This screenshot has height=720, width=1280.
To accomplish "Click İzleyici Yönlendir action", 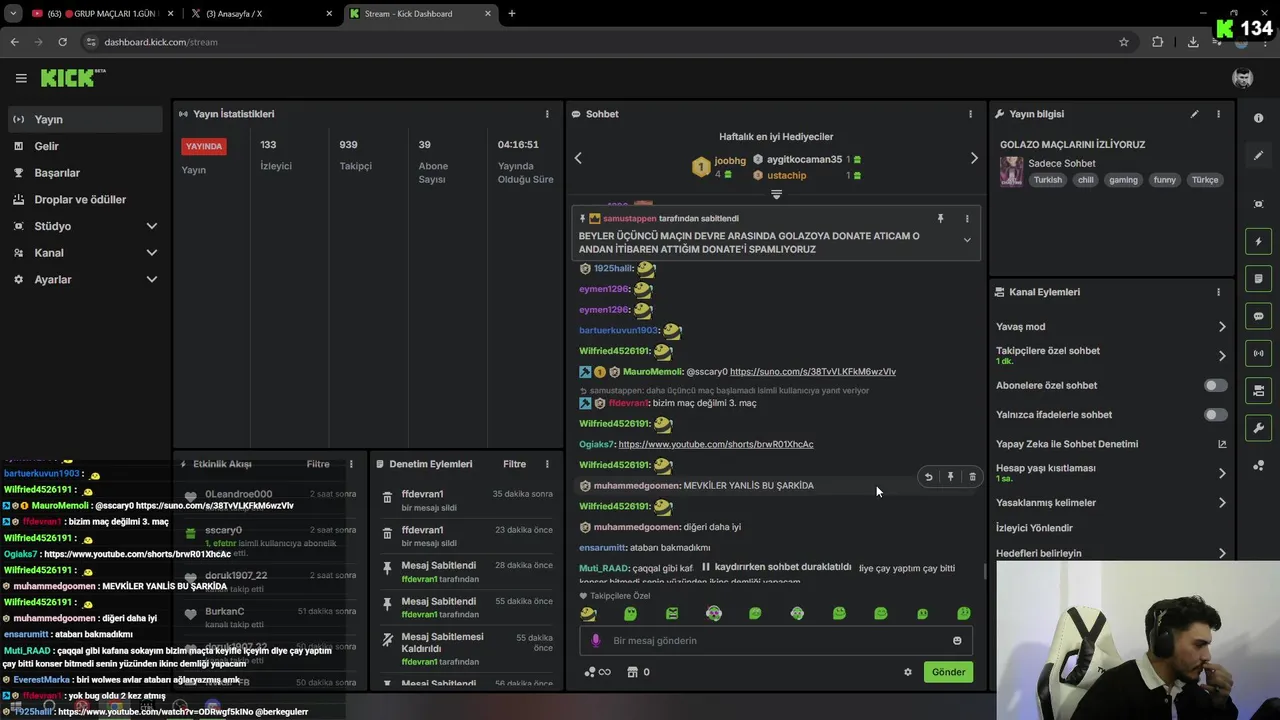I will point(1034,528).
